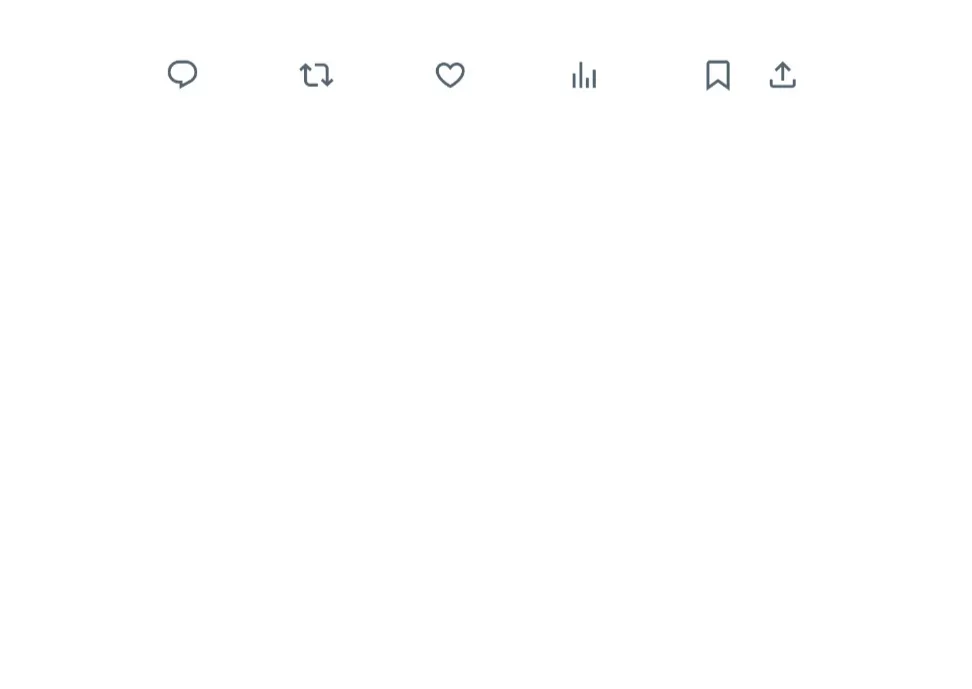The width and height of the screenshot is (972, 689).
Task: Save the post with the bookmark icon
Action: coord(718,75)
